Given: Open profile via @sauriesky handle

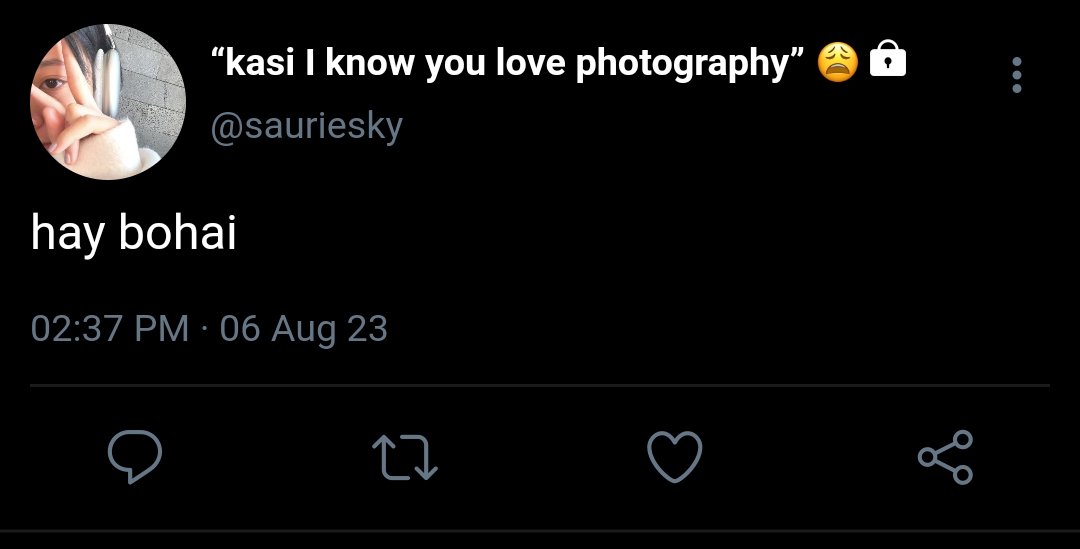Looking at the screenshot, I should click(307, 127).
